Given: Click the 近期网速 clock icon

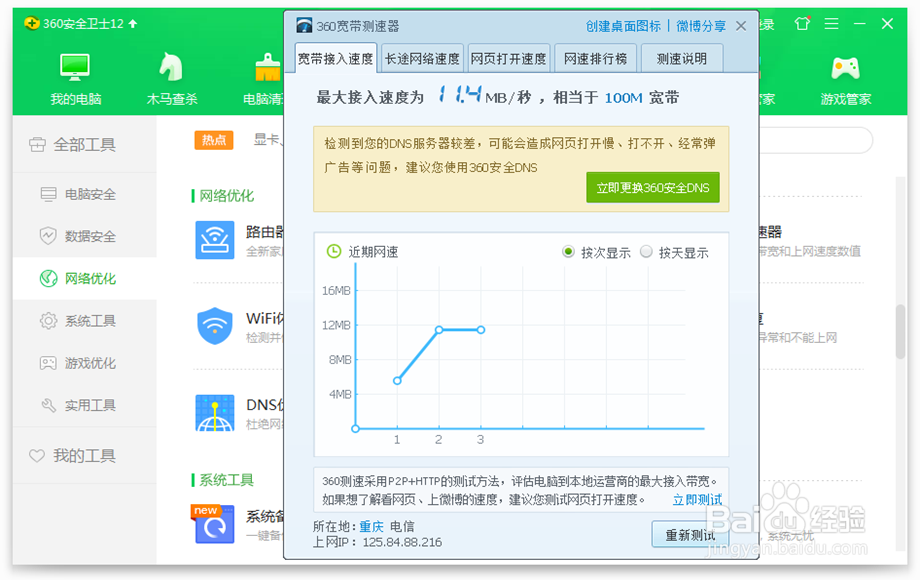Looking at the screenshot, I should [x=333, y=252].
